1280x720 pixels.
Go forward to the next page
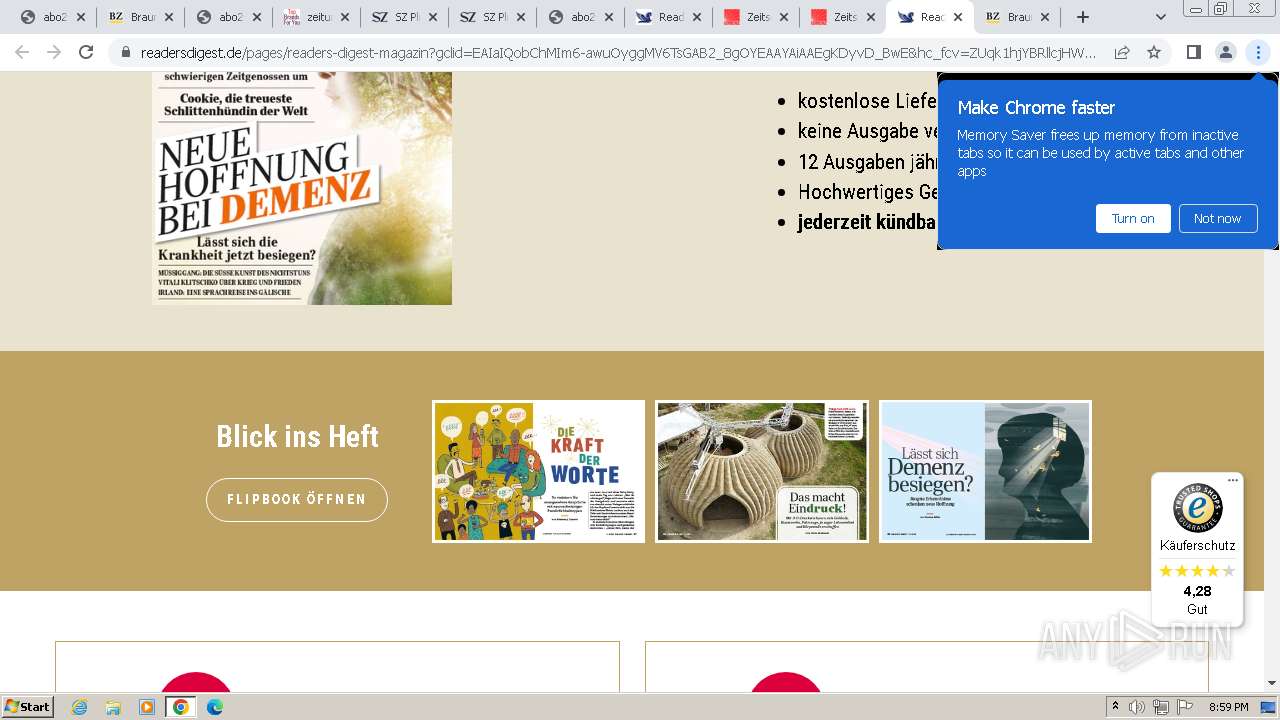pos(54,52)
